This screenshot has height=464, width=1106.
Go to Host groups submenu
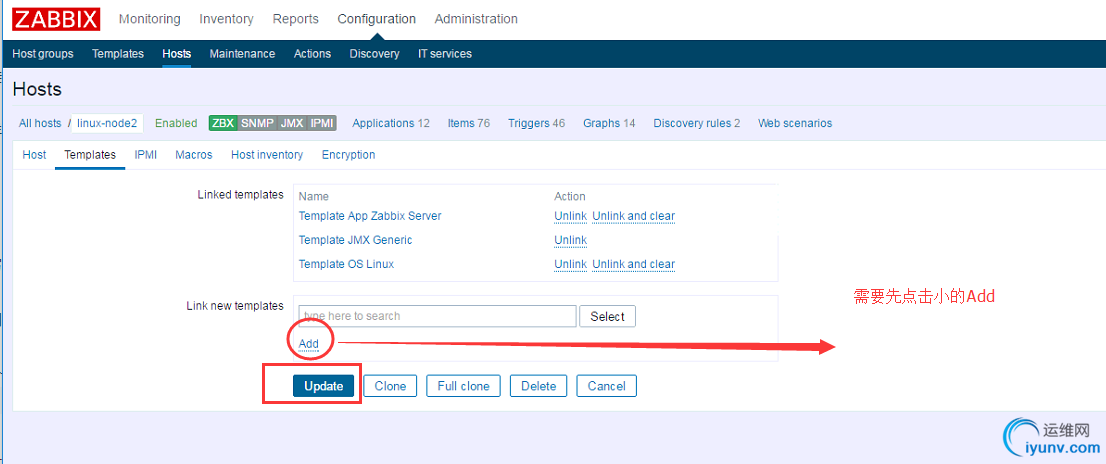pos(43,54)
